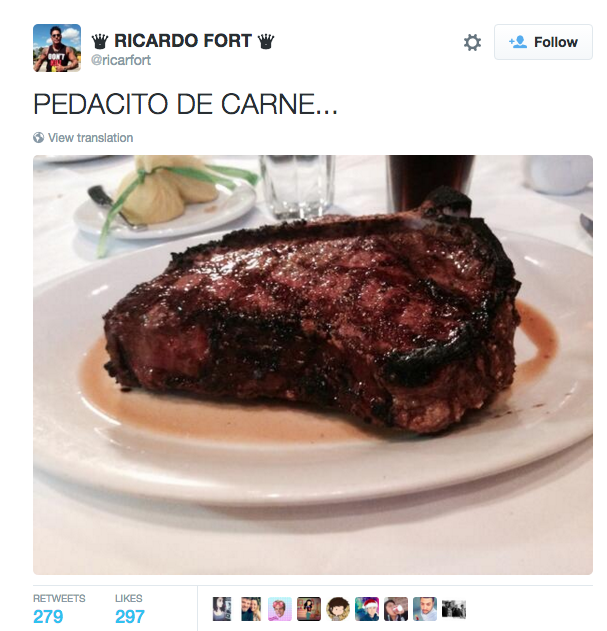Open the @ricarfort handle link
Image resolution: width=607 pixels, height=631 pixels.
pos(121,60)
